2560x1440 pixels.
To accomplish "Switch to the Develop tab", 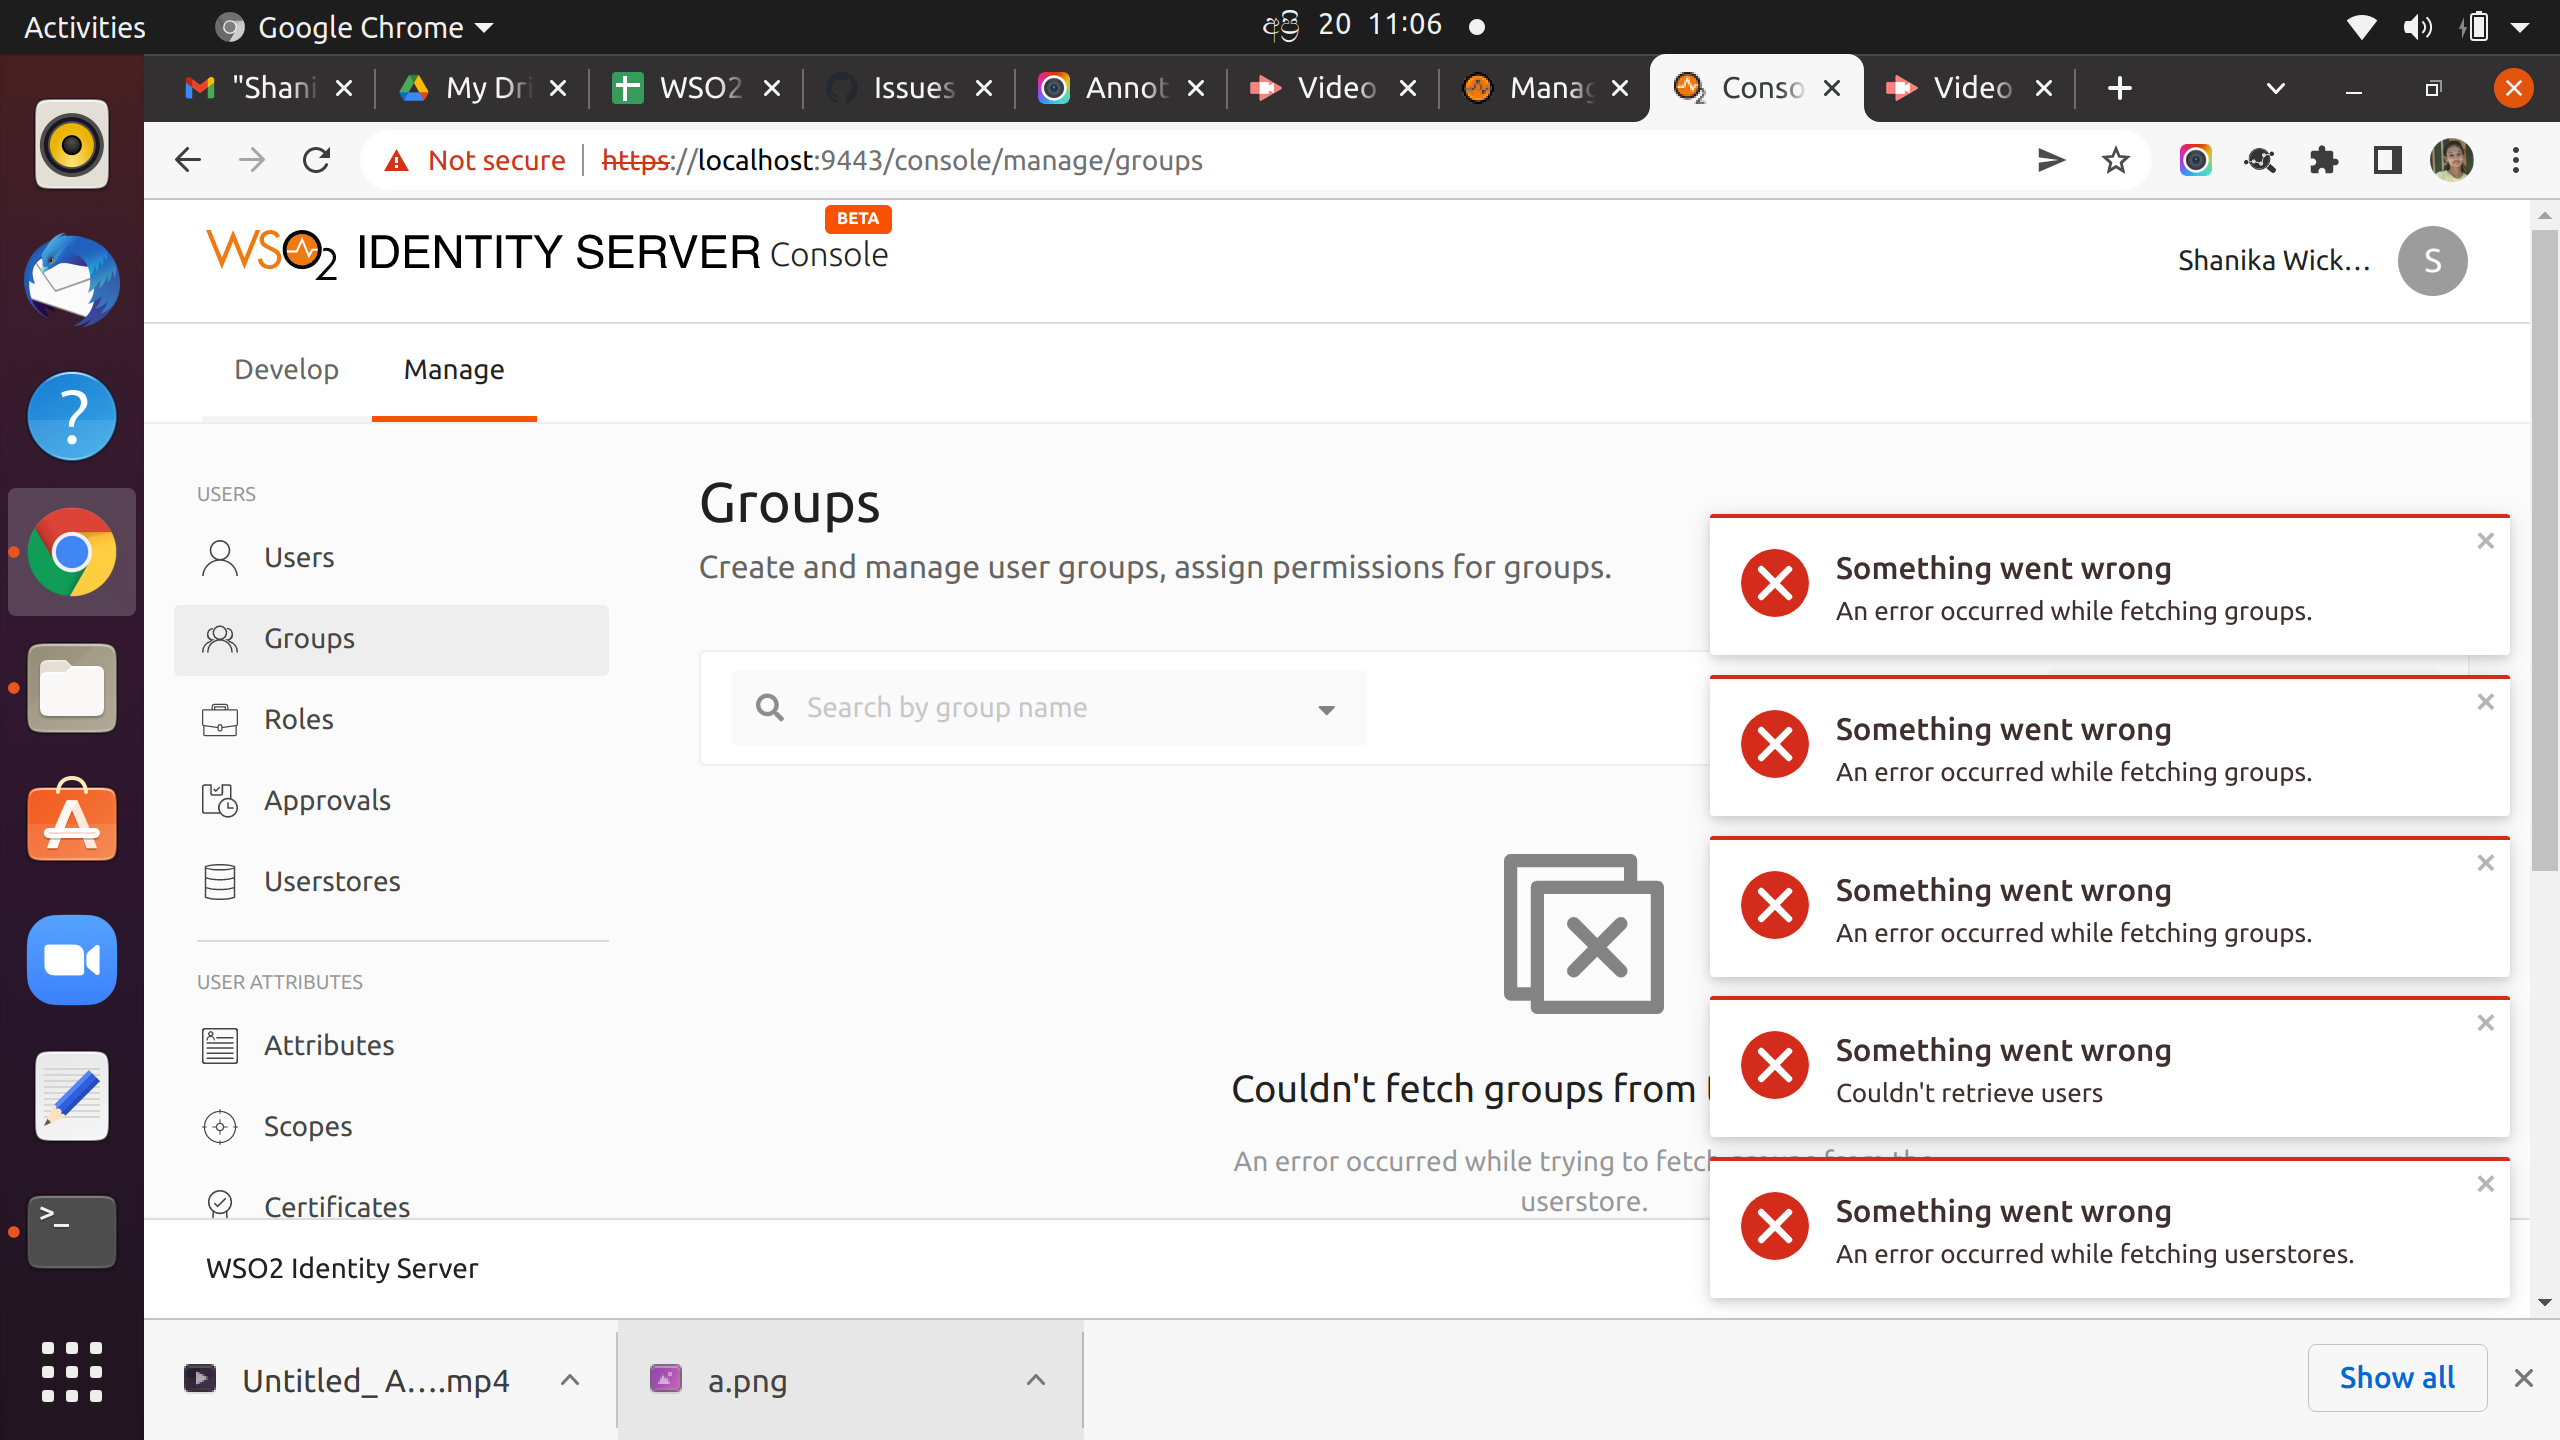I will coord(286,369).
